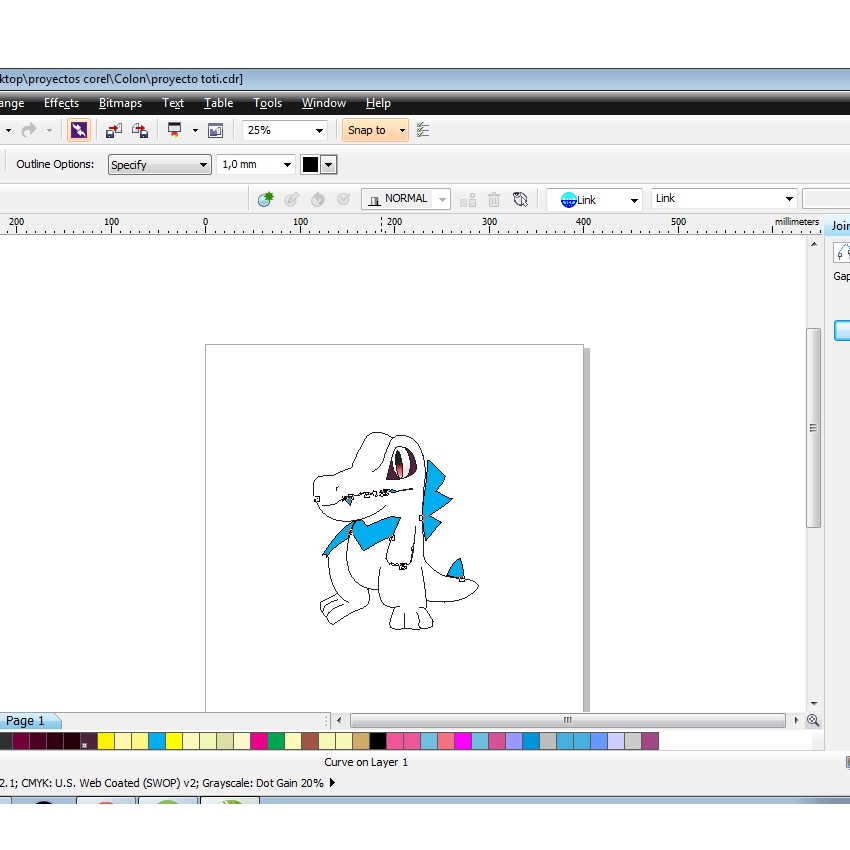This screenshot has width=850, height=850.
Task: Click the green globe icon left of NORMAL
Action: [265, 199]
